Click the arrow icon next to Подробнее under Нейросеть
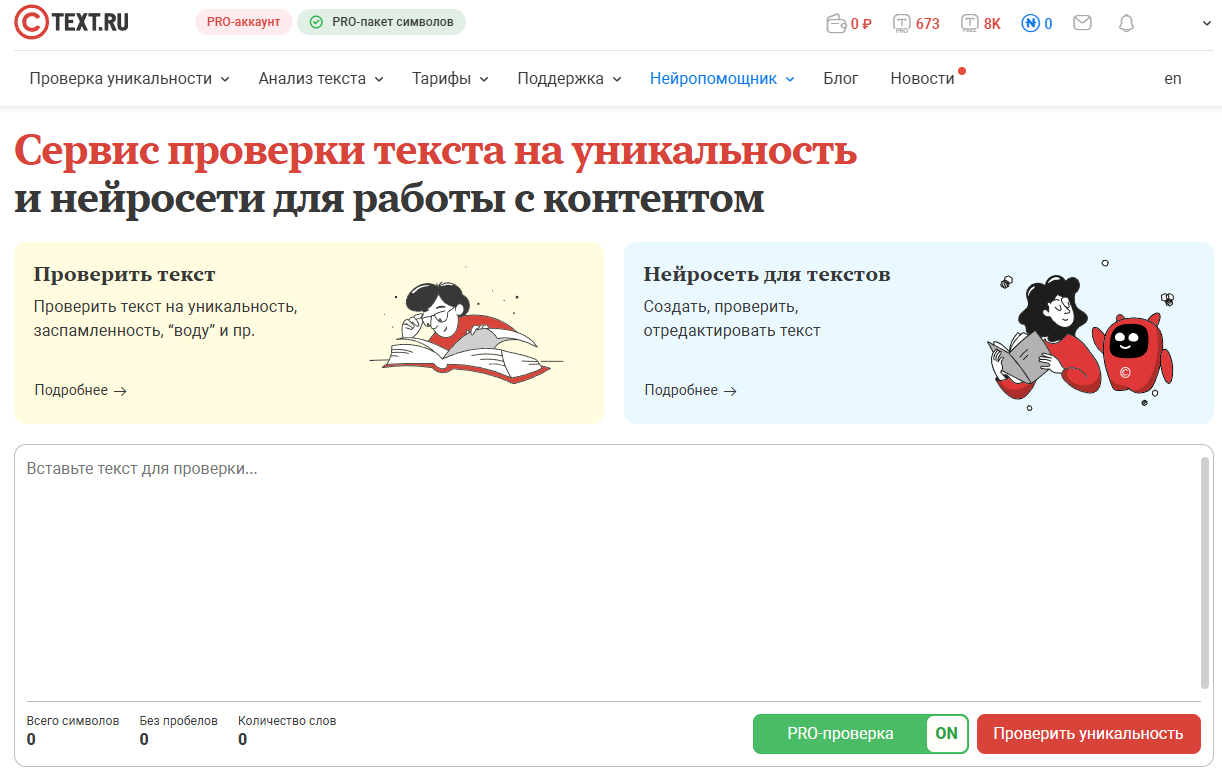This screenshot has width=1222, height=775. click(732, 391)
